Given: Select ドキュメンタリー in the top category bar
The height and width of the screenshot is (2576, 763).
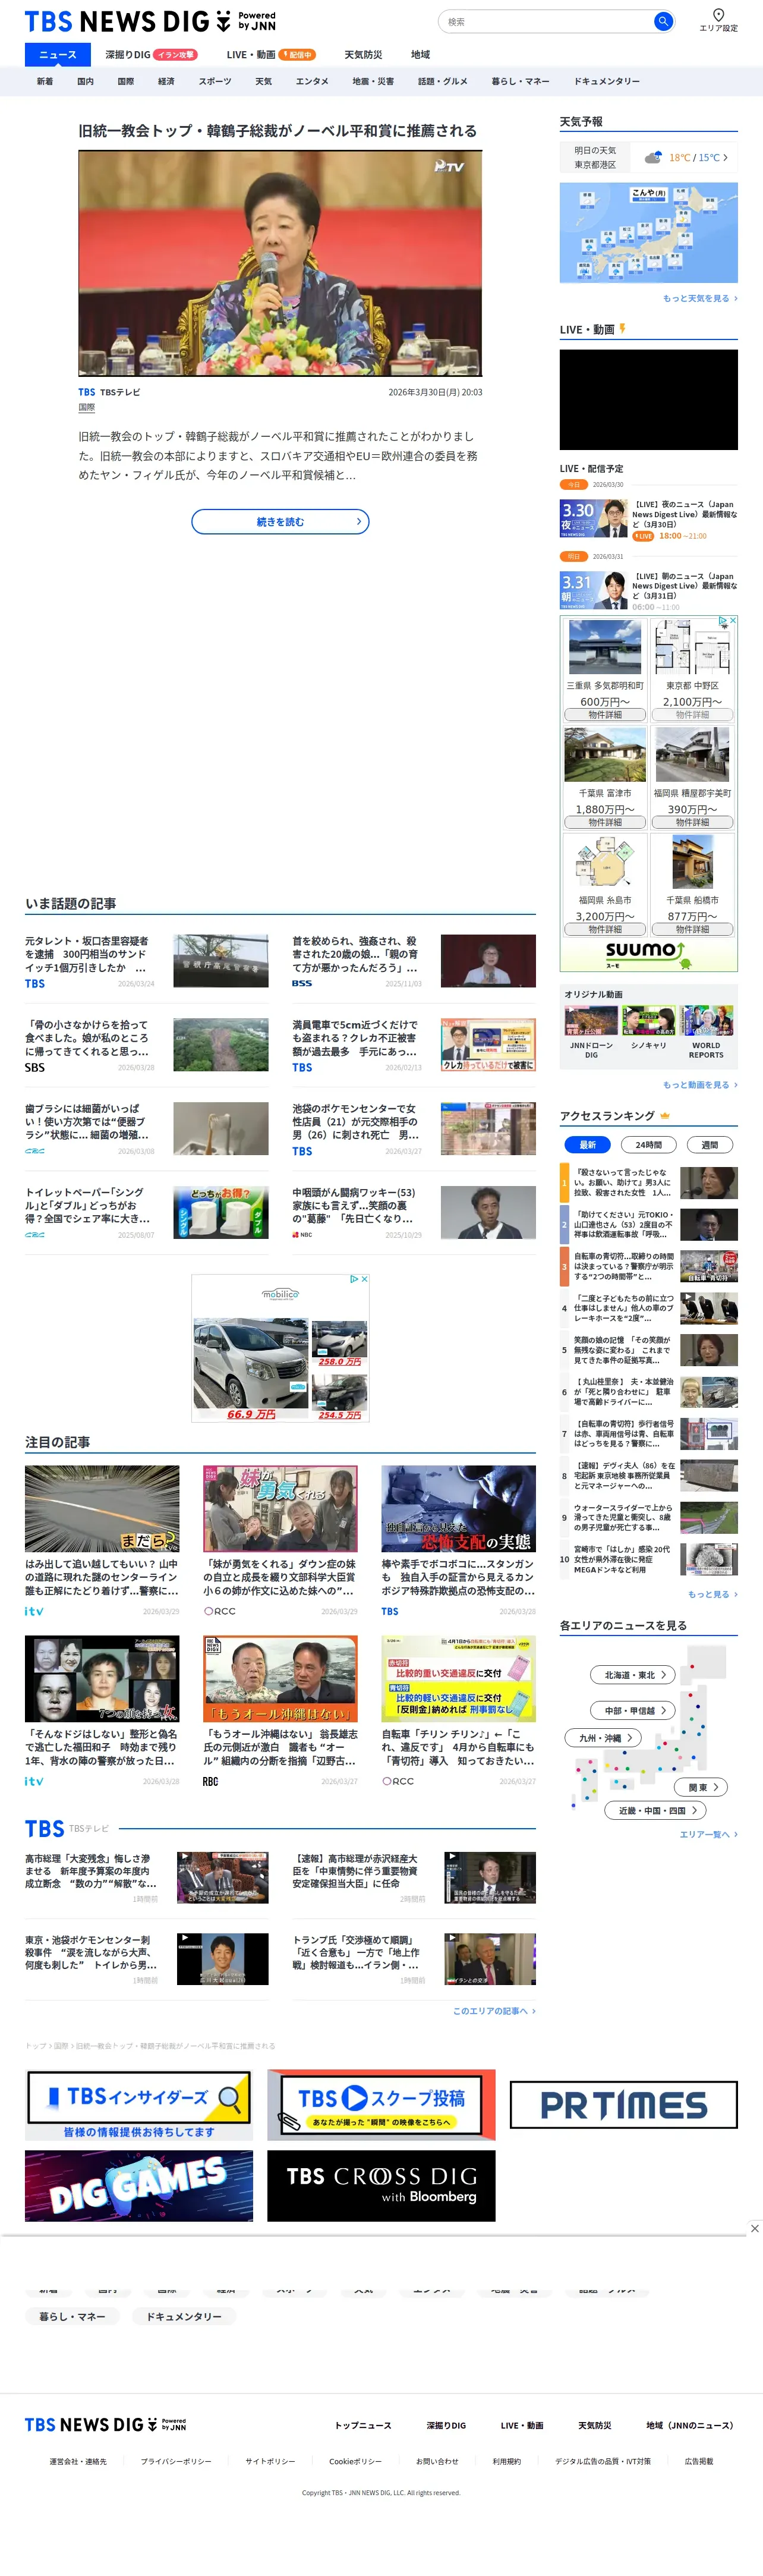Looking at the screenshot, I should pyautogui.click(x=606, y=81).
